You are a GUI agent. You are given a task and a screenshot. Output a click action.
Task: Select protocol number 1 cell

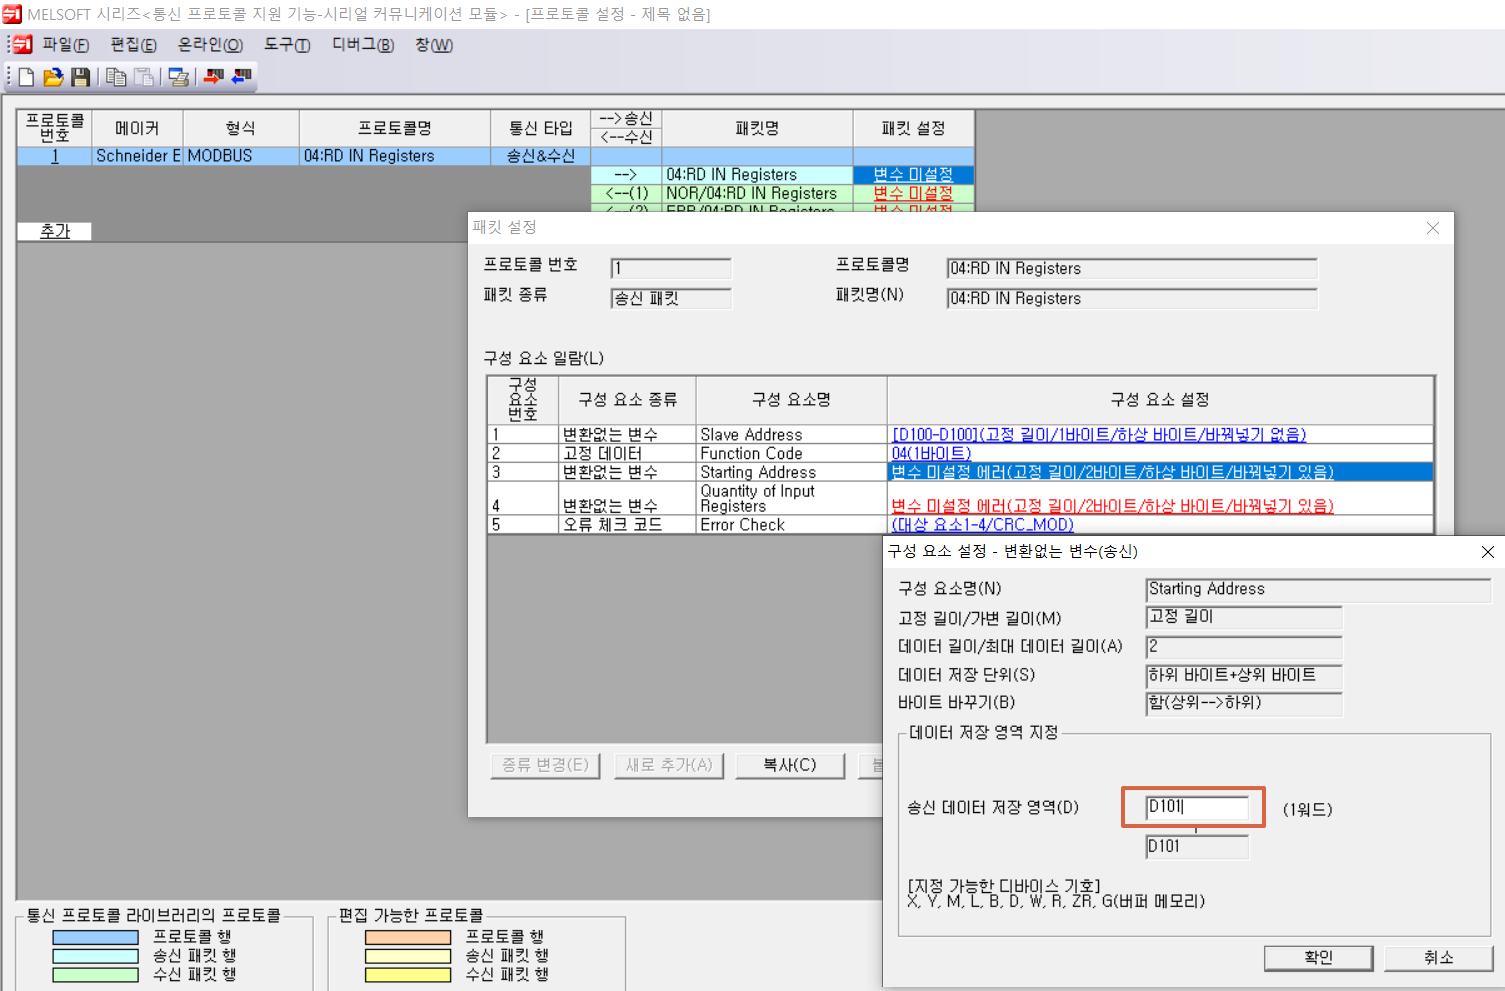pyautogui.click(x=54, y=156)
